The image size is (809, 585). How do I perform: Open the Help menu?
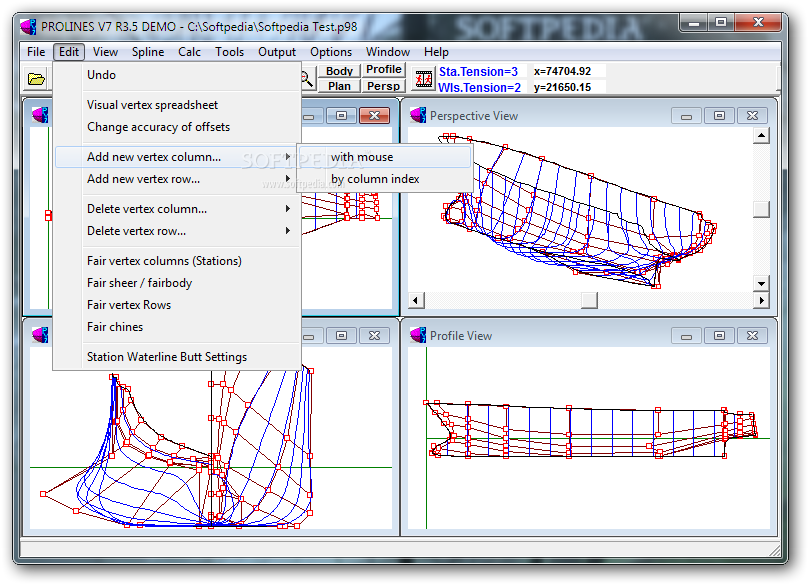436,52
